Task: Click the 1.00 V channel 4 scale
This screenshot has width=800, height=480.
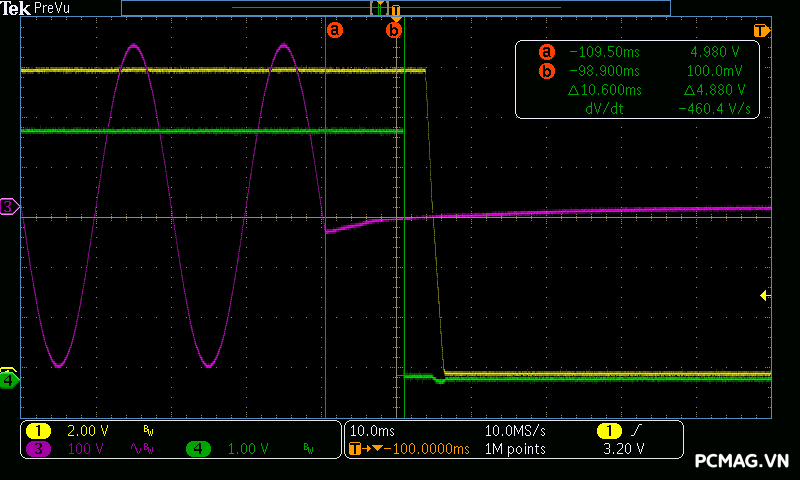Action: point(247,449)
